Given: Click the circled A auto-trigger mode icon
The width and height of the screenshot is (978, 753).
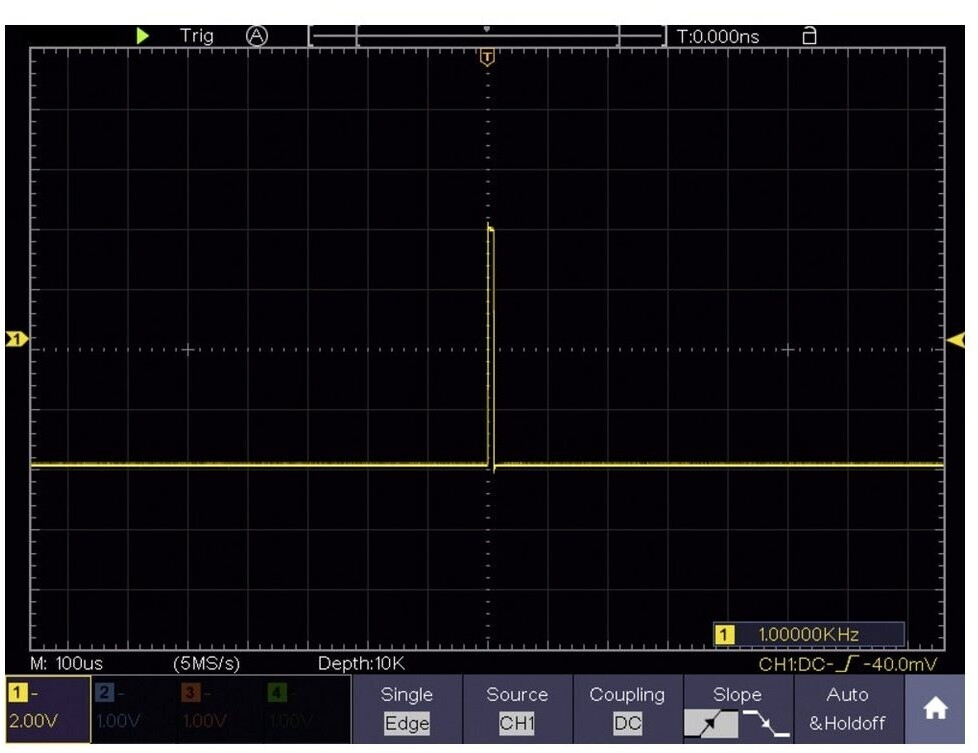Looking at the screenshot, I should point(257,36).
